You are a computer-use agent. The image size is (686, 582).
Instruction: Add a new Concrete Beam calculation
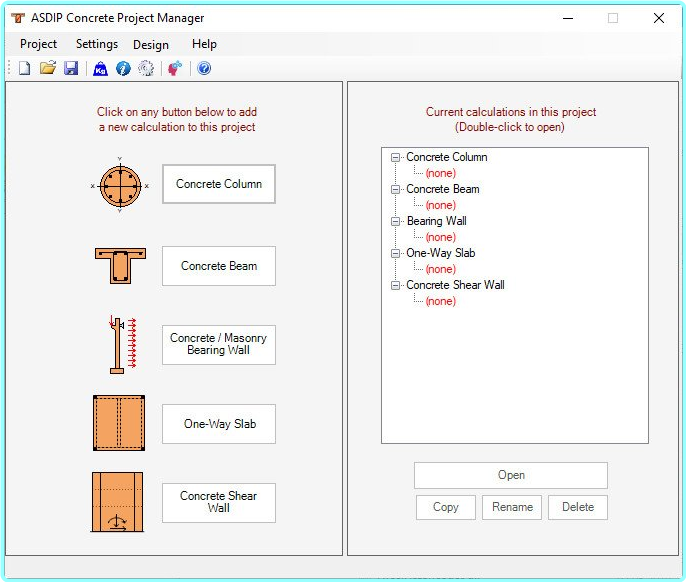(219, 266)
